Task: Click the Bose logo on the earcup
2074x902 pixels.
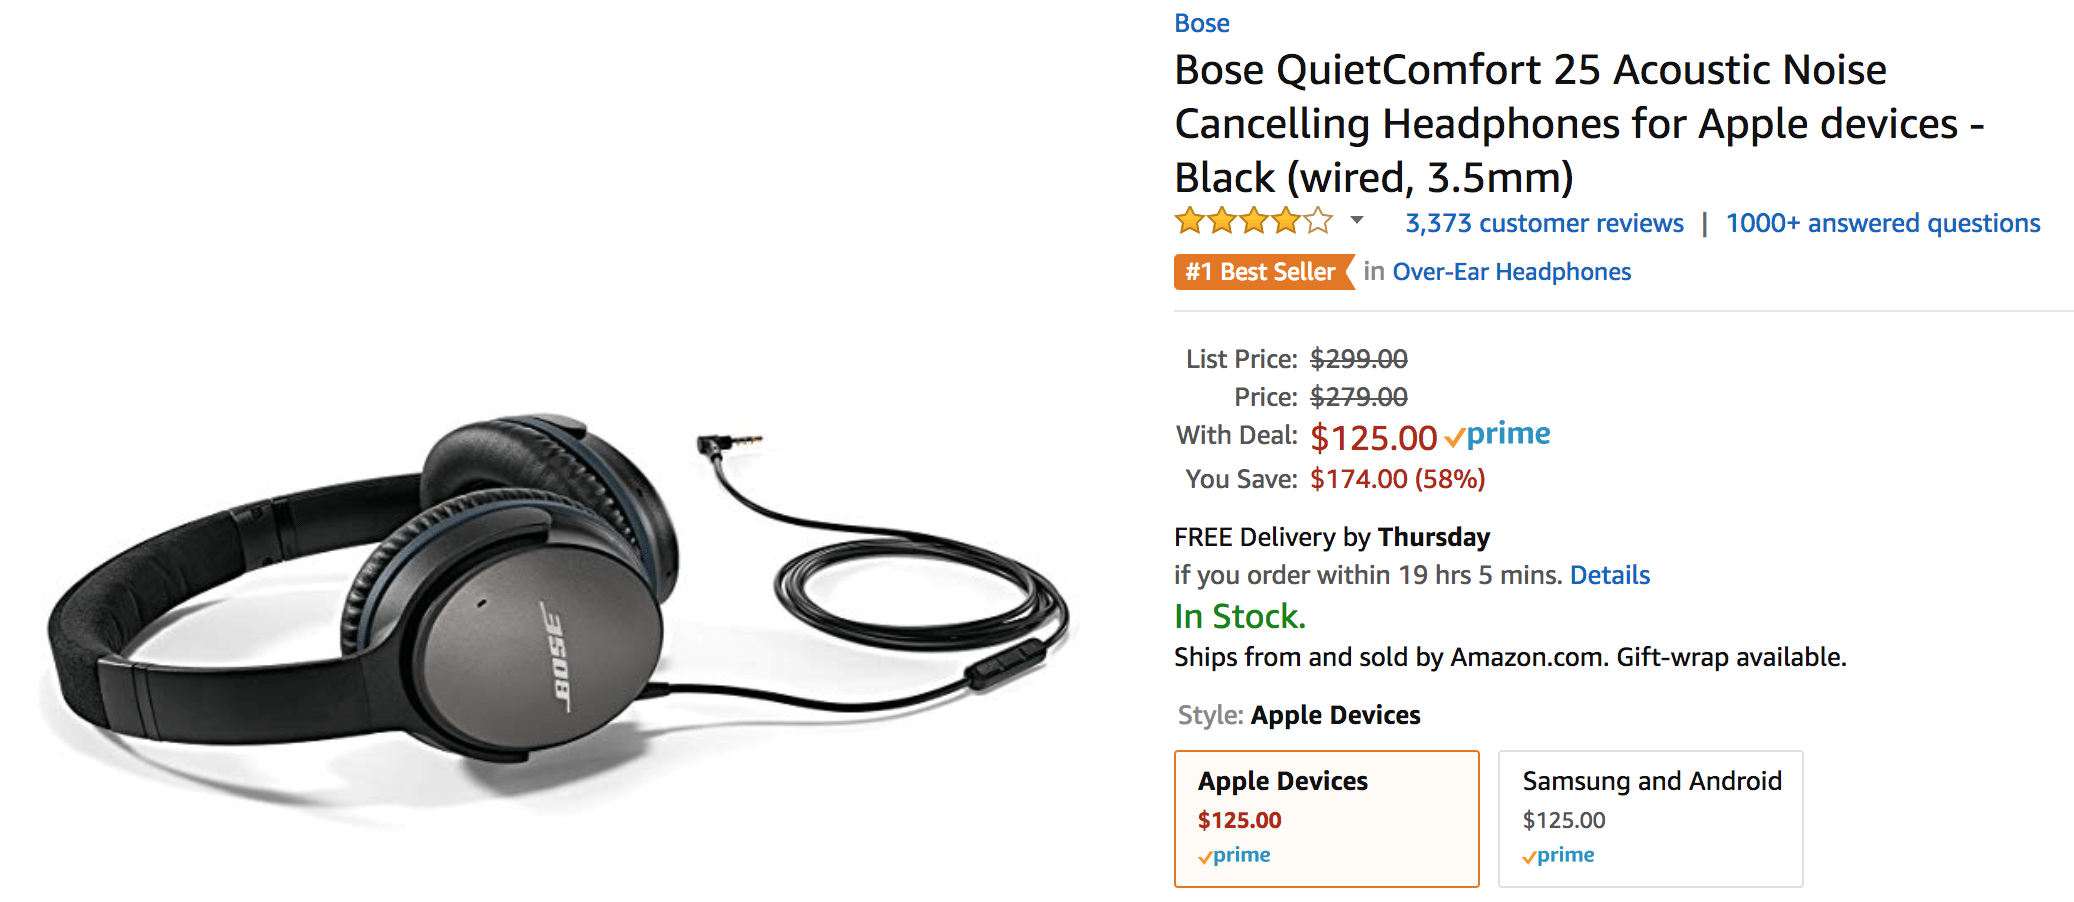Action: tap(557, 656)
